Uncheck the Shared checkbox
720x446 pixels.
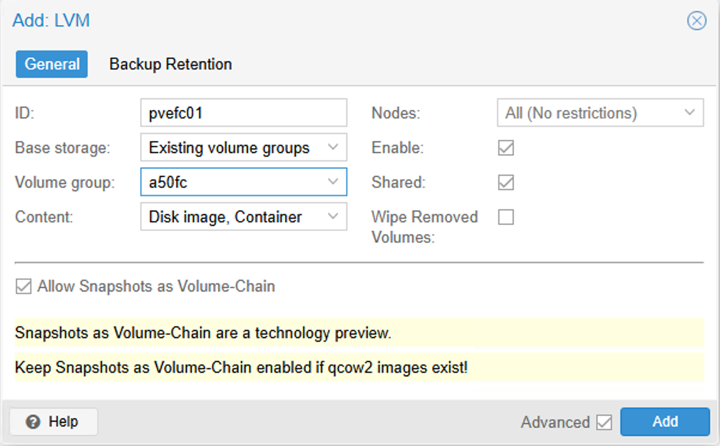tap(506, 182)
